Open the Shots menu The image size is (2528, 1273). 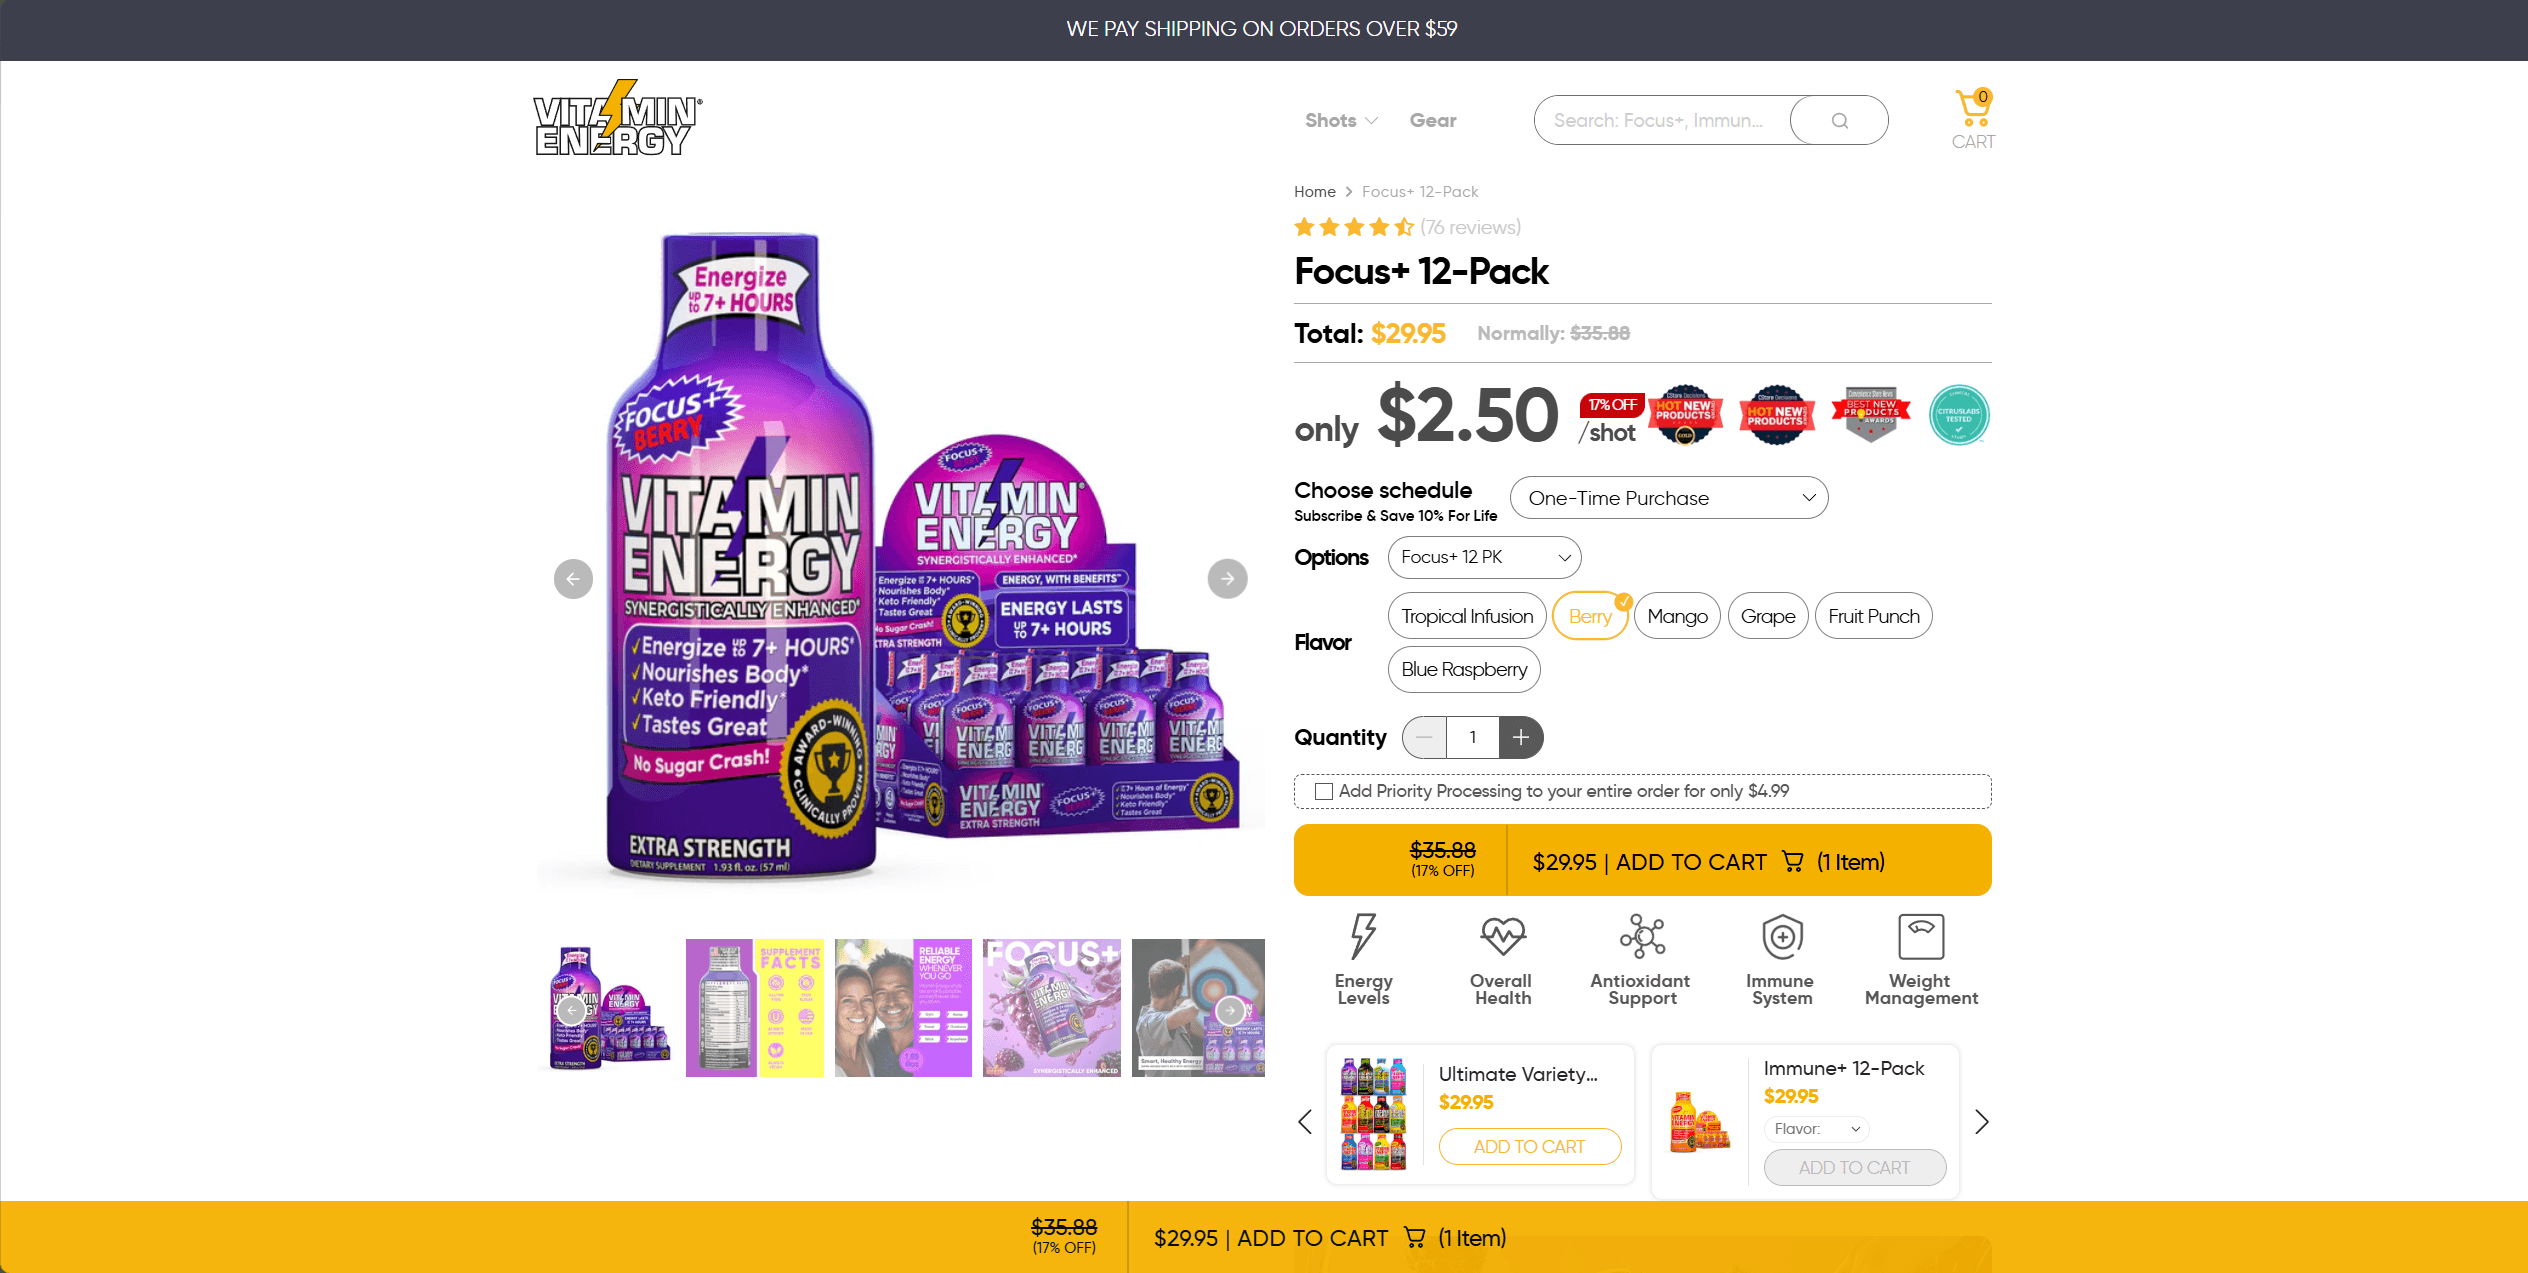click(x=1341, y=121)
